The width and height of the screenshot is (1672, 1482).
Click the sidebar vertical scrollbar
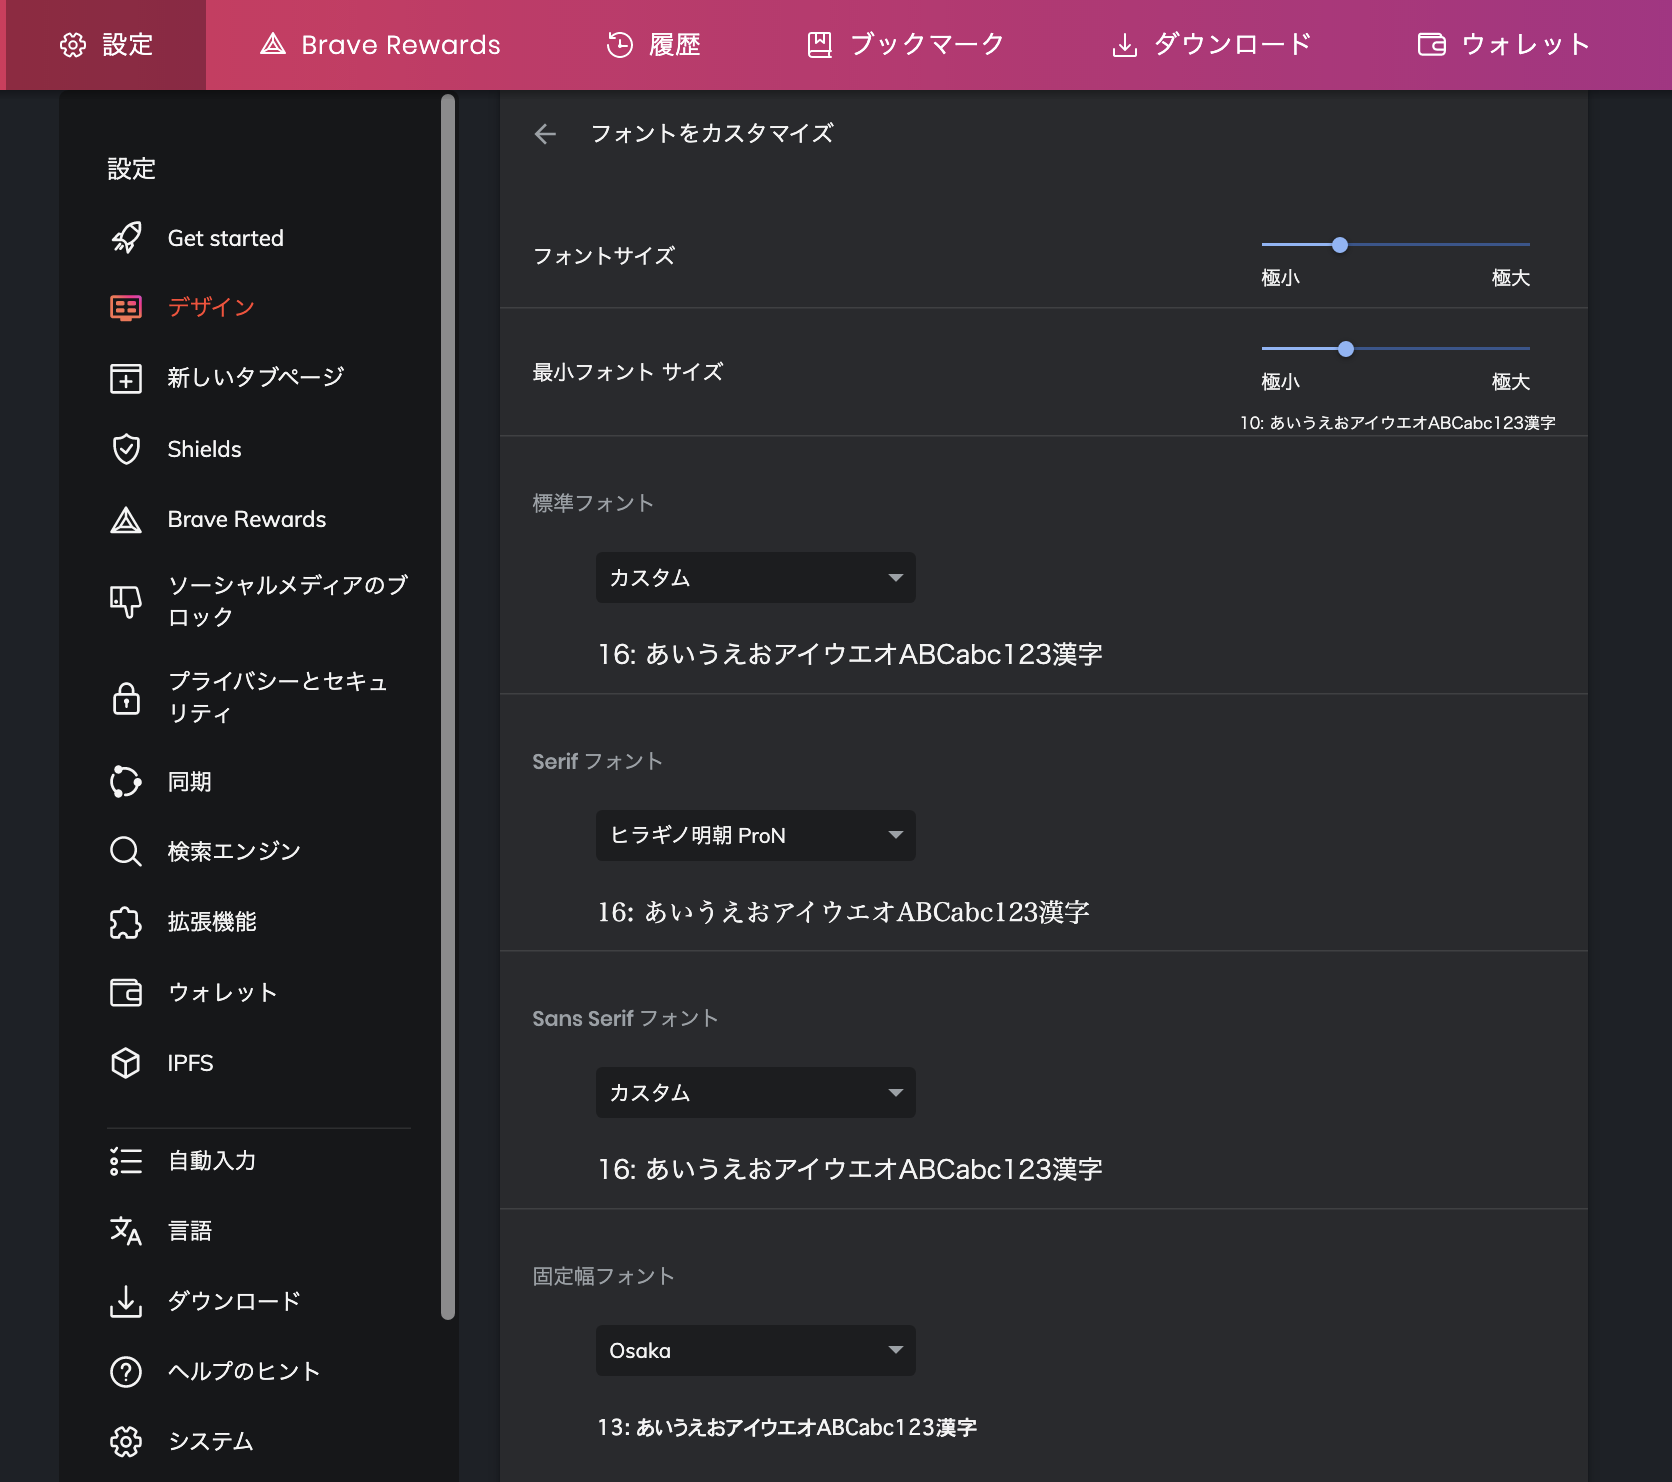pyautogui.click(x=448, y=707)
